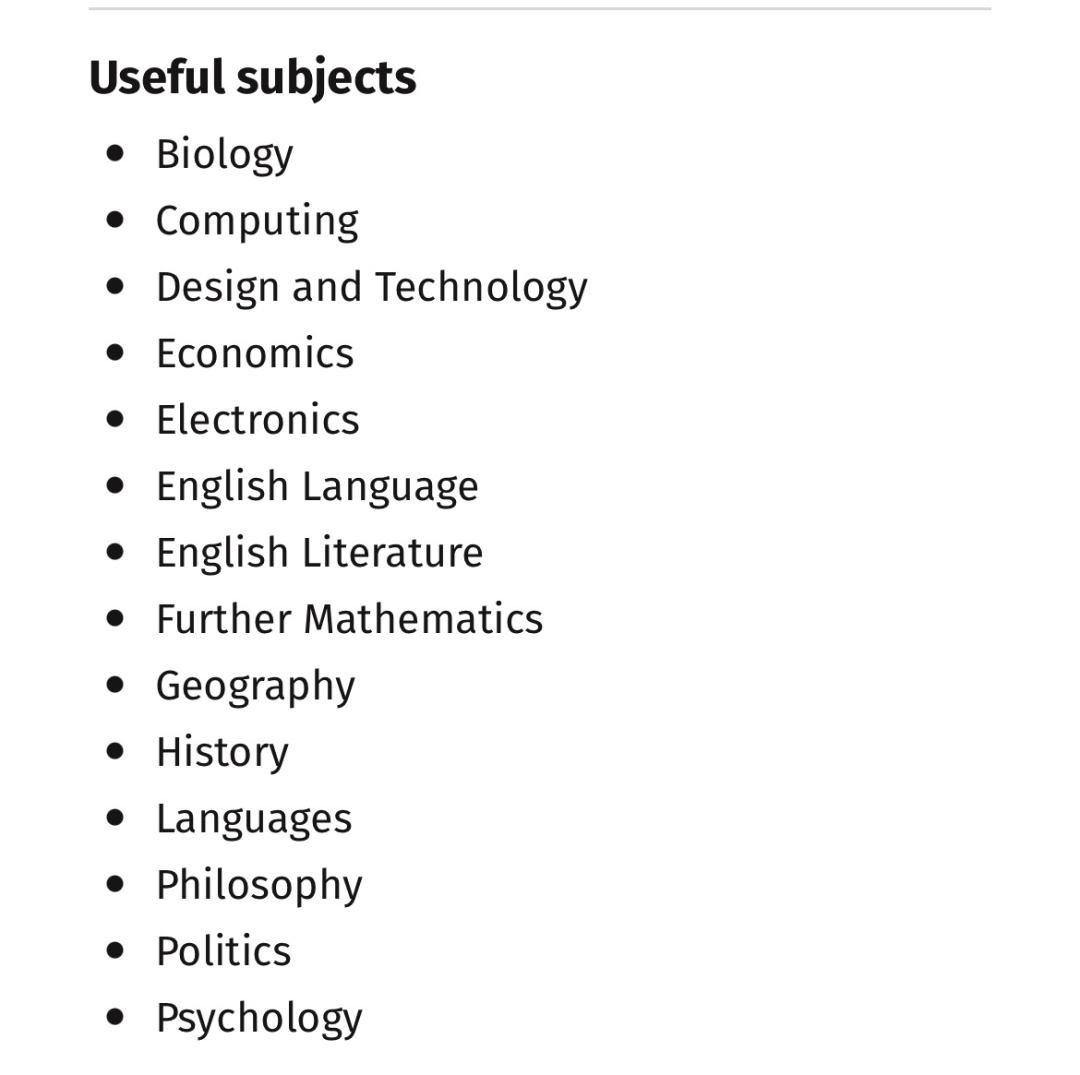1080x1075 pixels.
Task: Click the Electronics subject entry
Action: (258, 419)
